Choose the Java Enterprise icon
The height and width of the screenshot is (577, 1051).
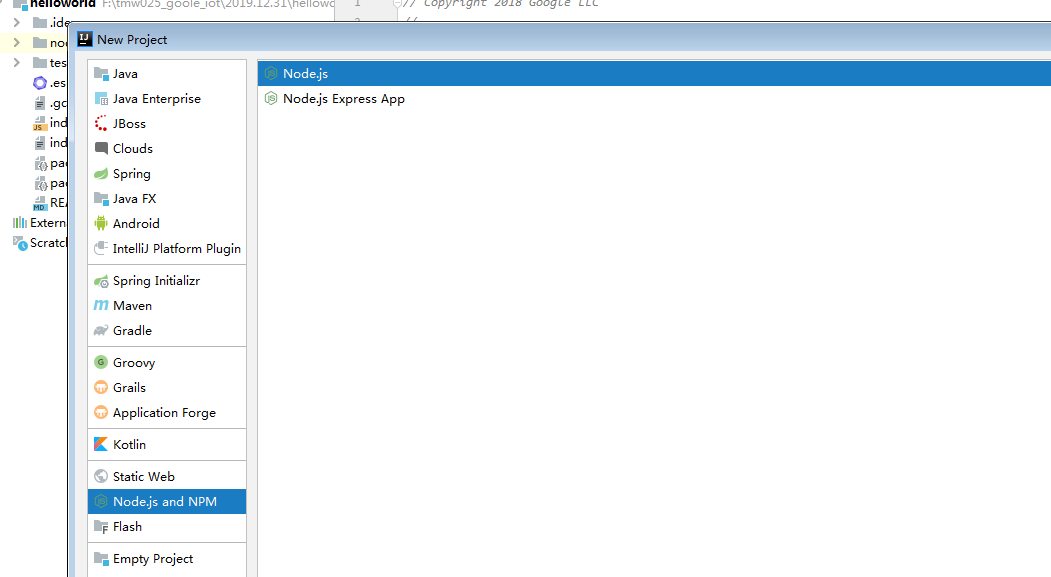[101, 99]
